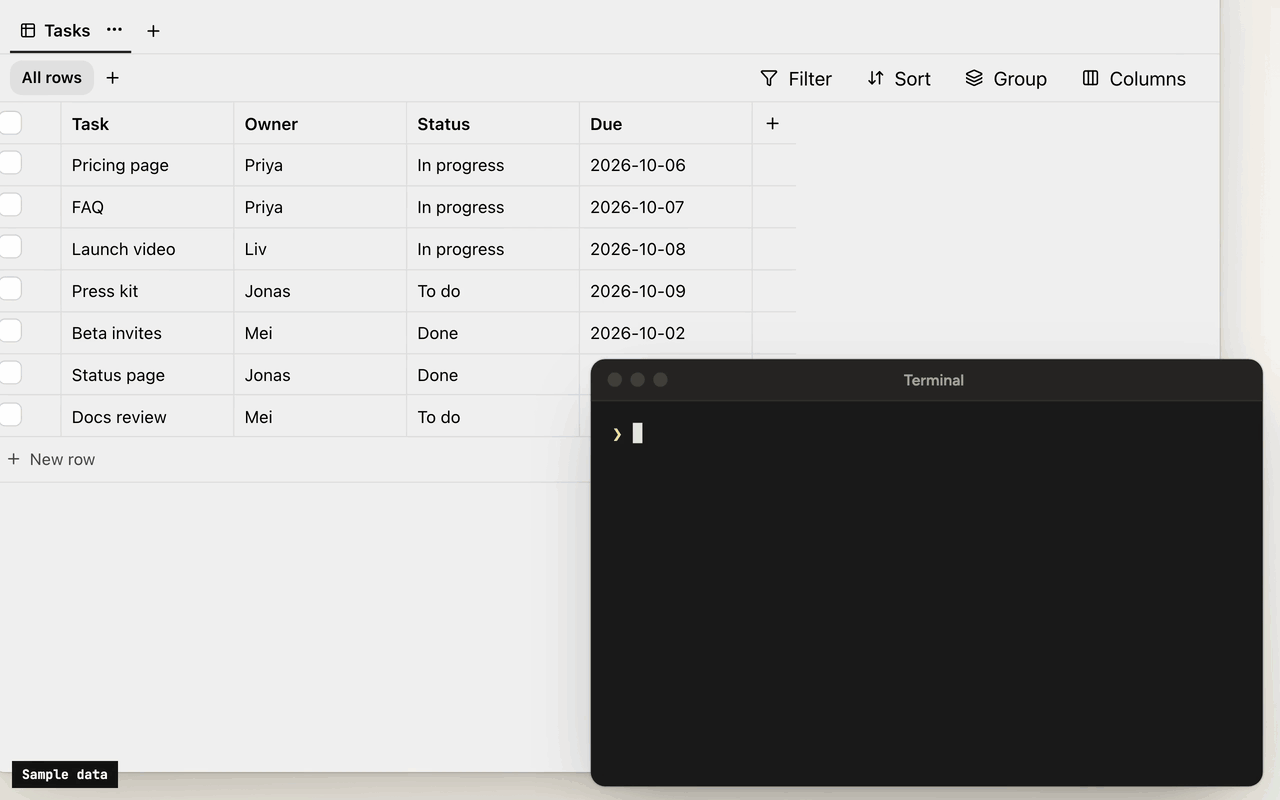Select the Launch video task cell
This screenshot has width=1280, height=800.
pyautogui.click(x=147, y=249)
